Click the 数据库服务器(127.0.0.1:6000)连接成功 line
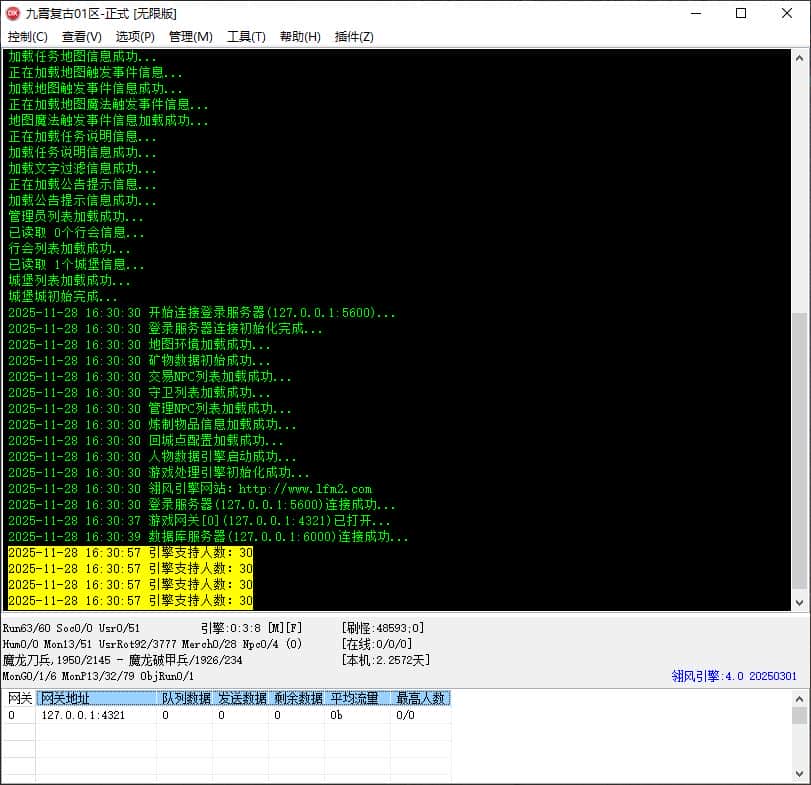Viewport: 811px width, 785px height. 208,537
